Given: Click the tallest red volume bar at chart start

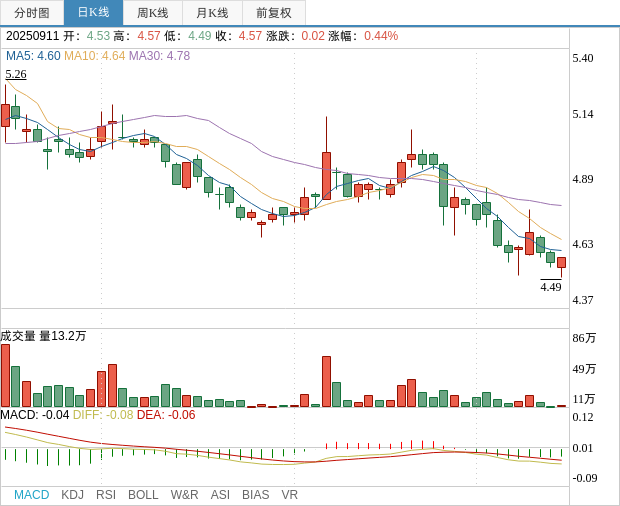Looking at the screenshot, I should 6,376.
